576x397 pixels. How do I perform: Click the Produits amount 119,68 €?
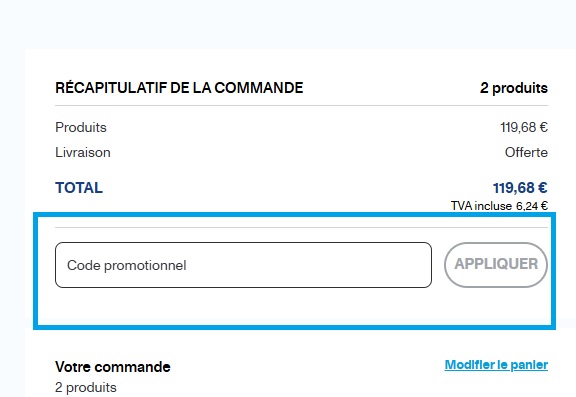pos(524,127)
